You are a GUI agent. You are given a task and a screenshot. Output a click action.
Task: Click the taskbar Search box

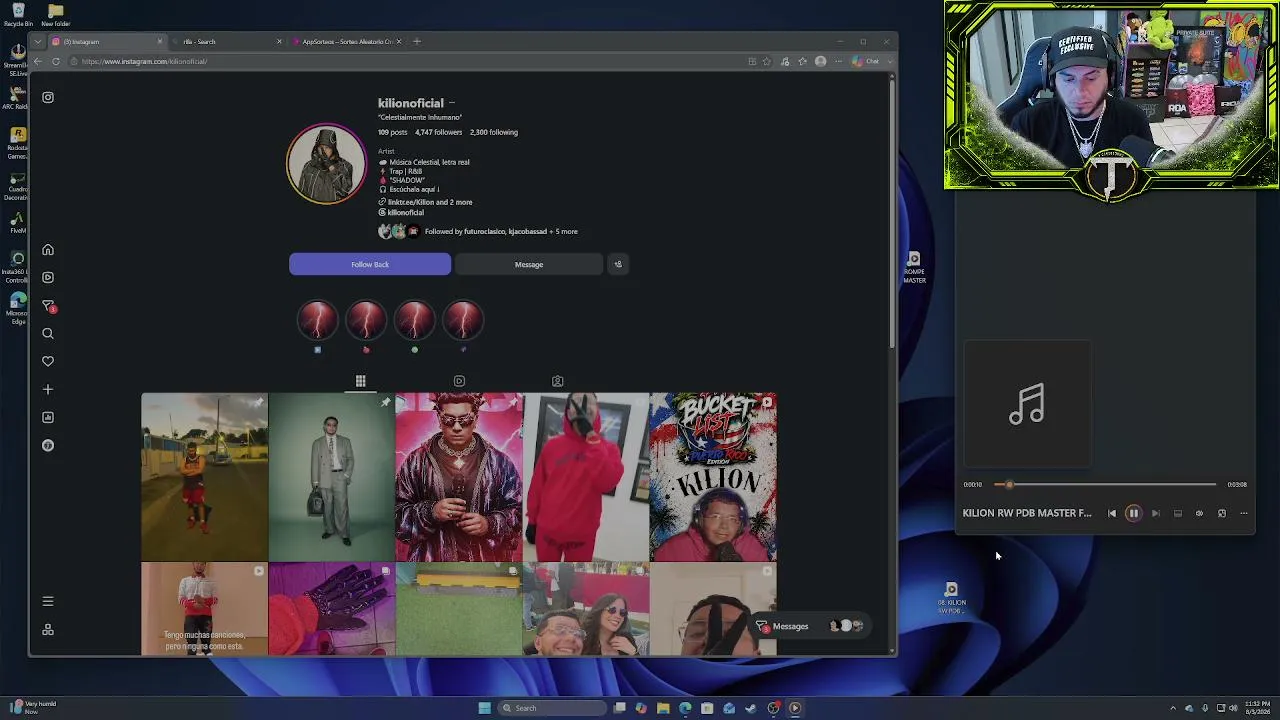point(553,708)
